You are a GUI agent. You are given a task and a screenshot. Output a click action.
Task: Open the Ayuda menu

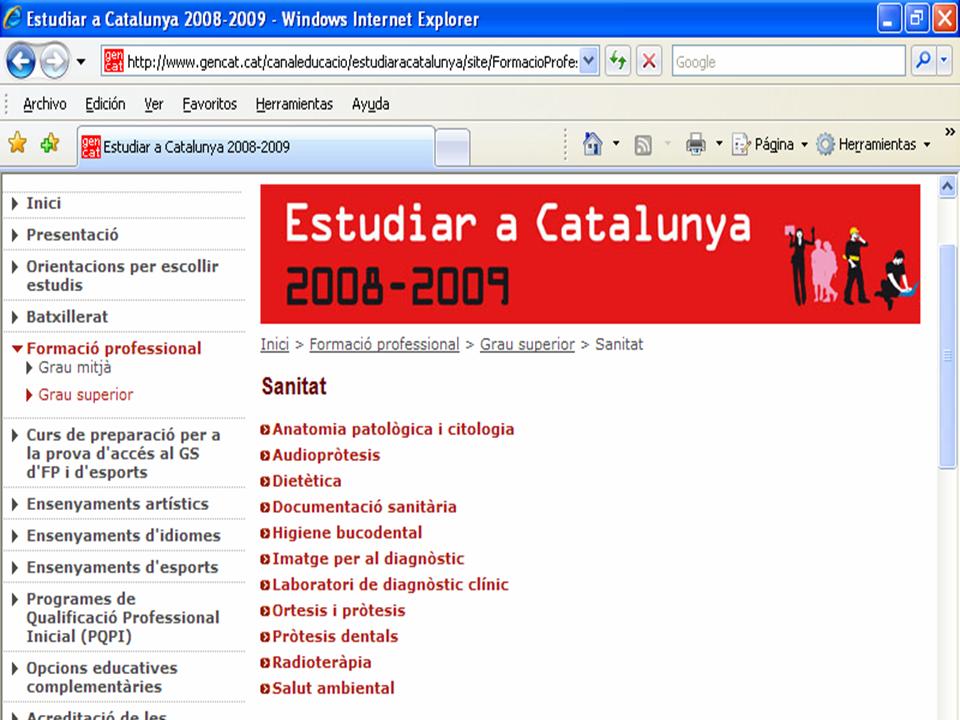click(370, 104)
